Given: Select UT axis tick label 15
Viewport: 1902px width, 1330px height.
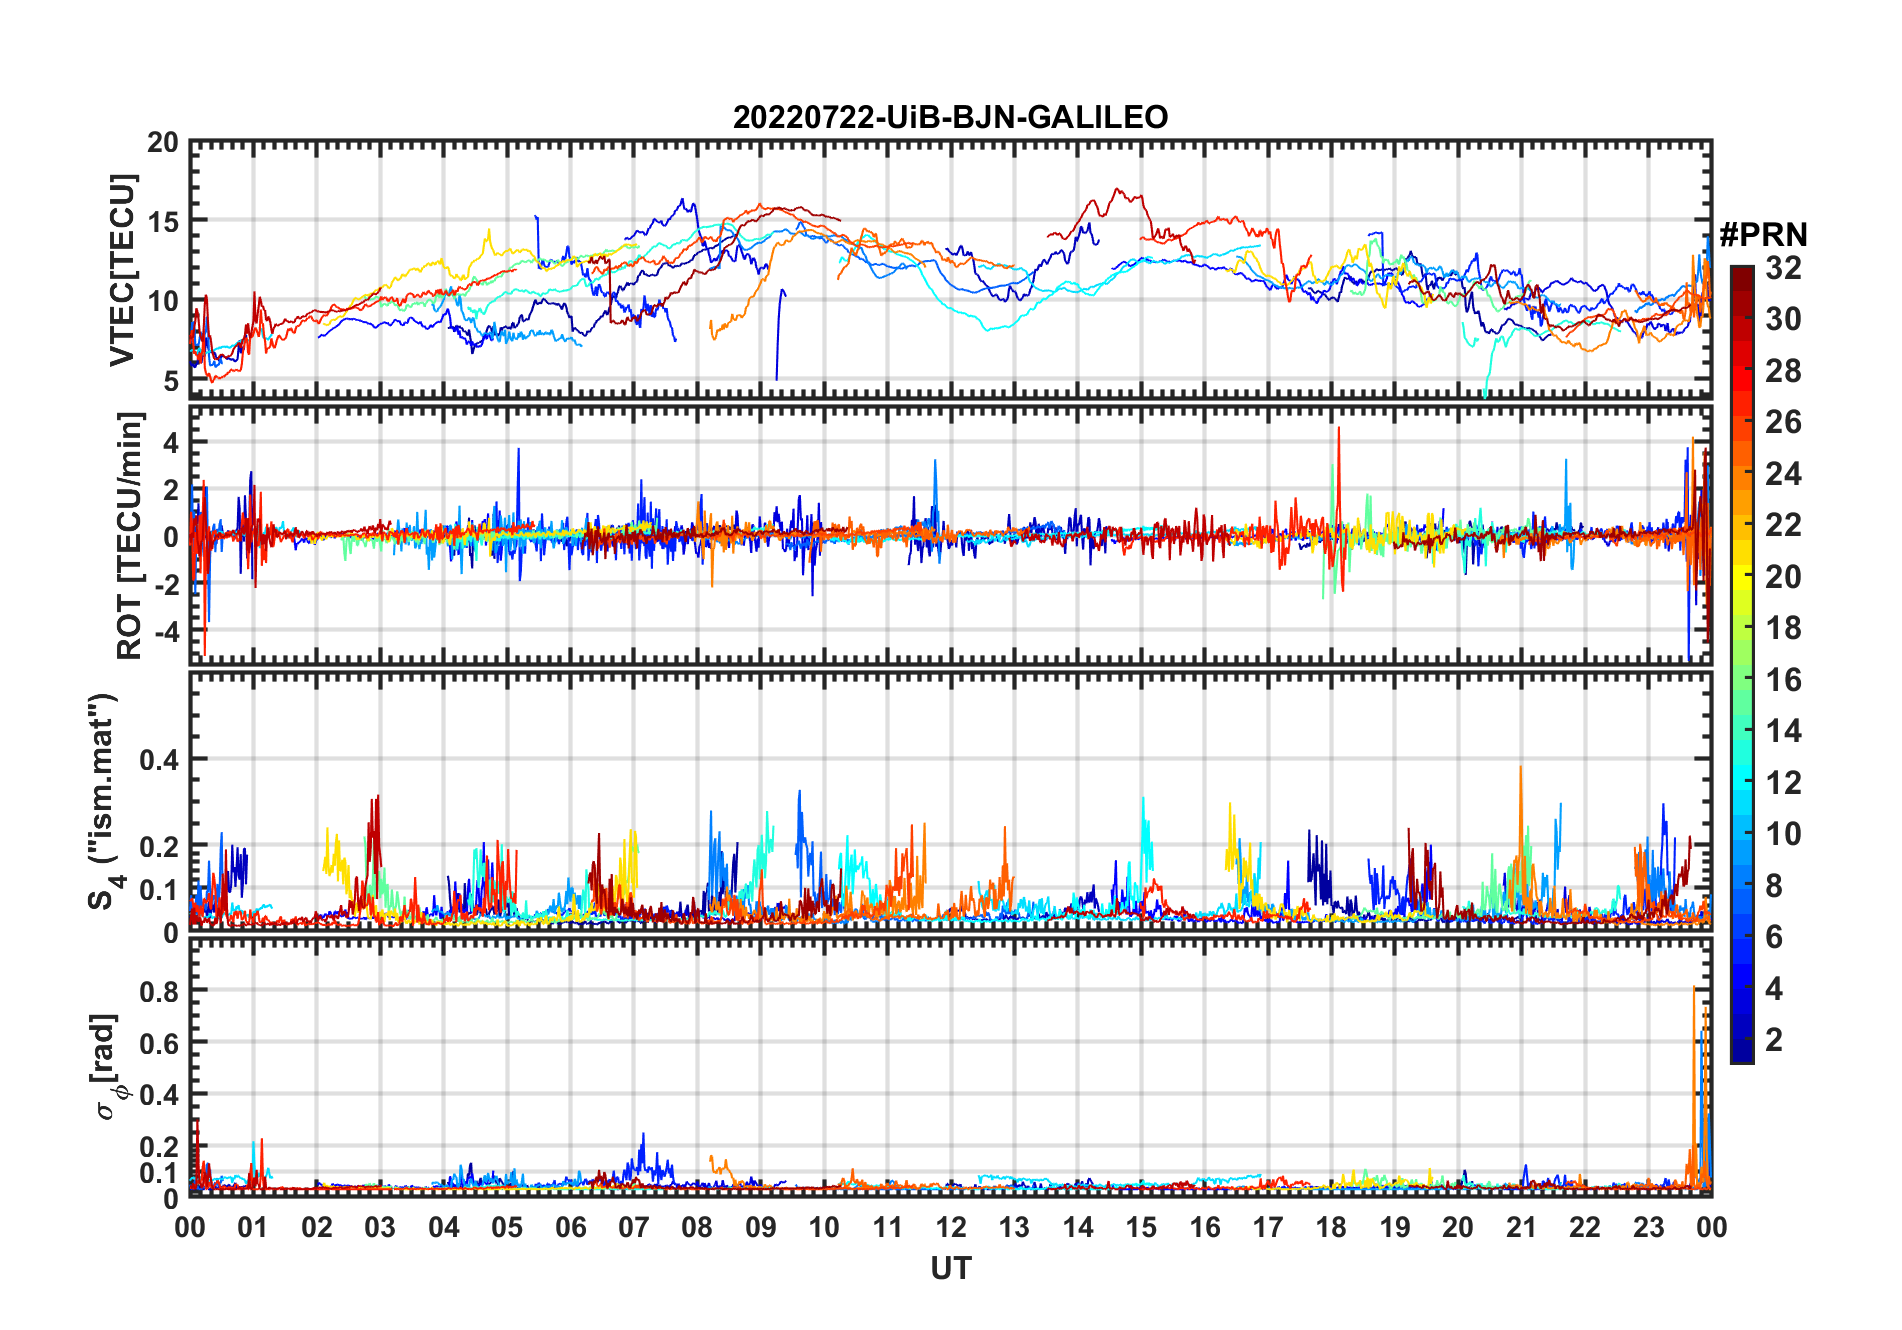Looking at the screenshot, I should [1141, 1228].
